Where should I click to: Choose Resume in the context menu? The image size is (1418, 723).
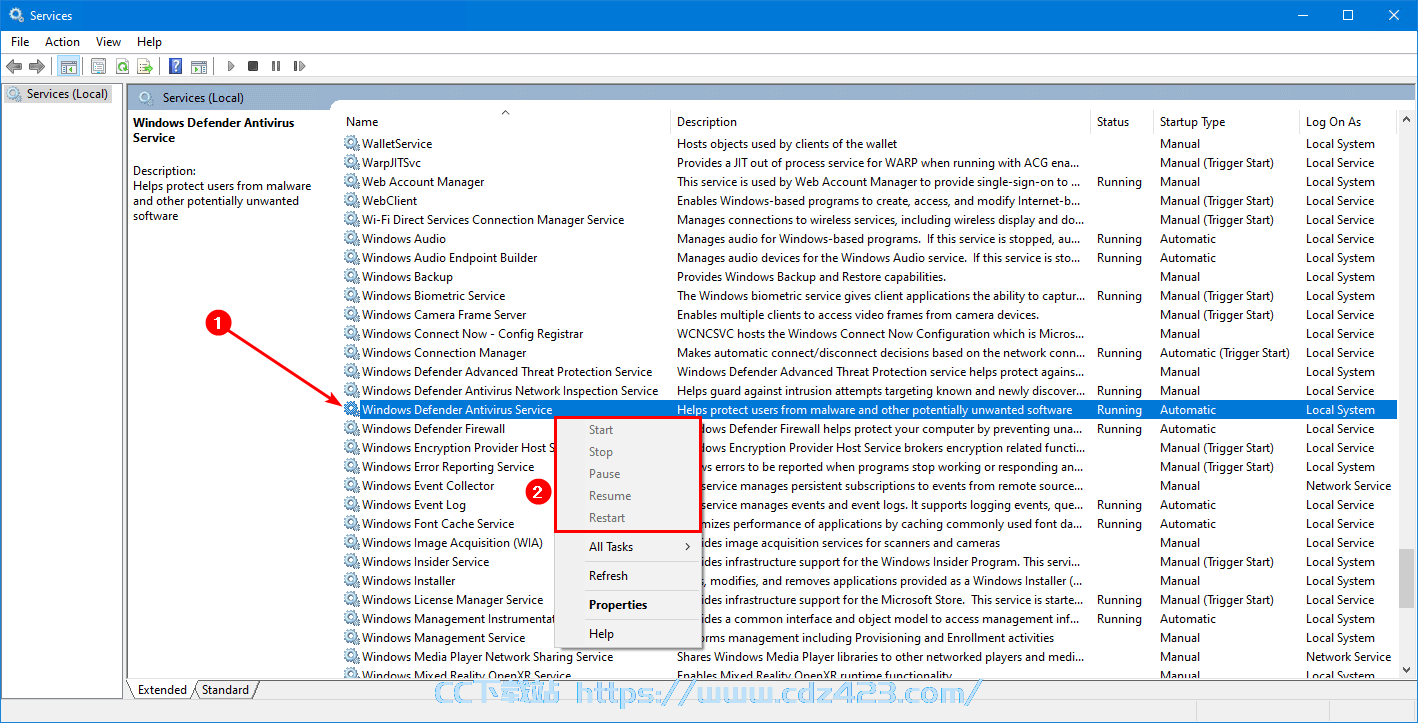627,496
